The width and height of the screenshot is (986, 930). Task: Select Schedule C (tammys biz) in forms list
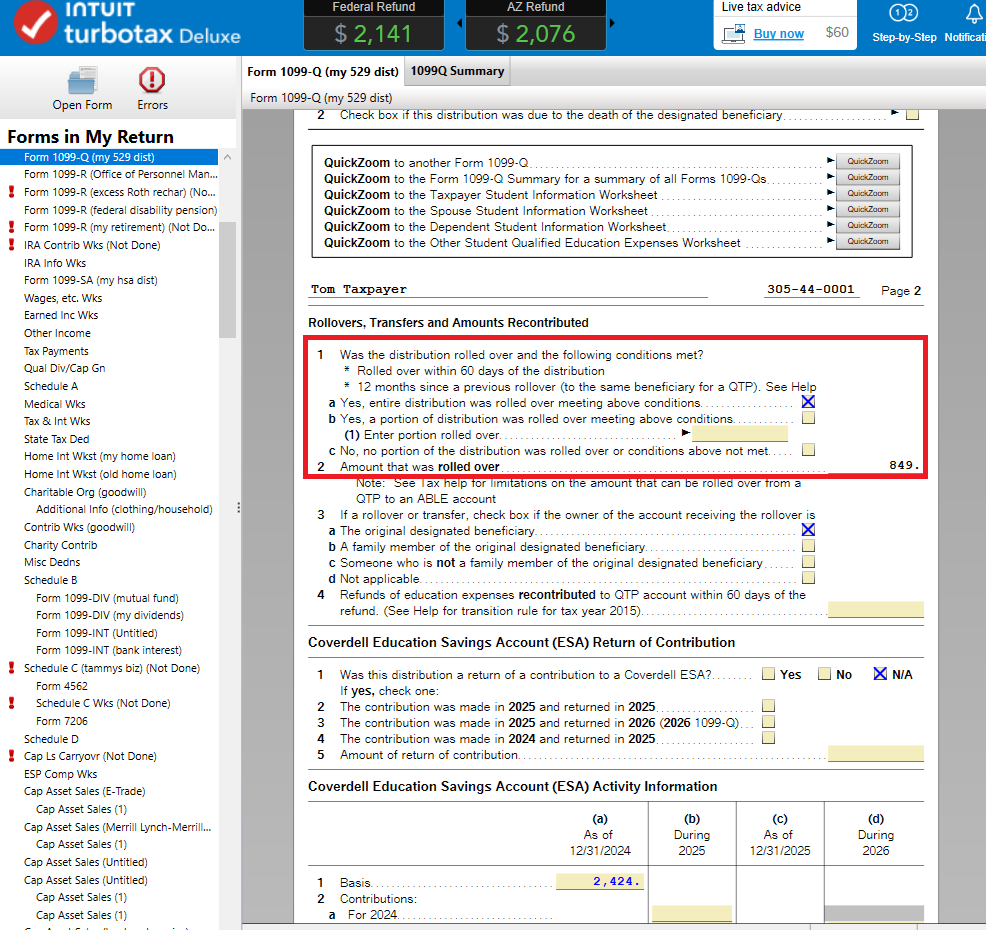[111, 668]
